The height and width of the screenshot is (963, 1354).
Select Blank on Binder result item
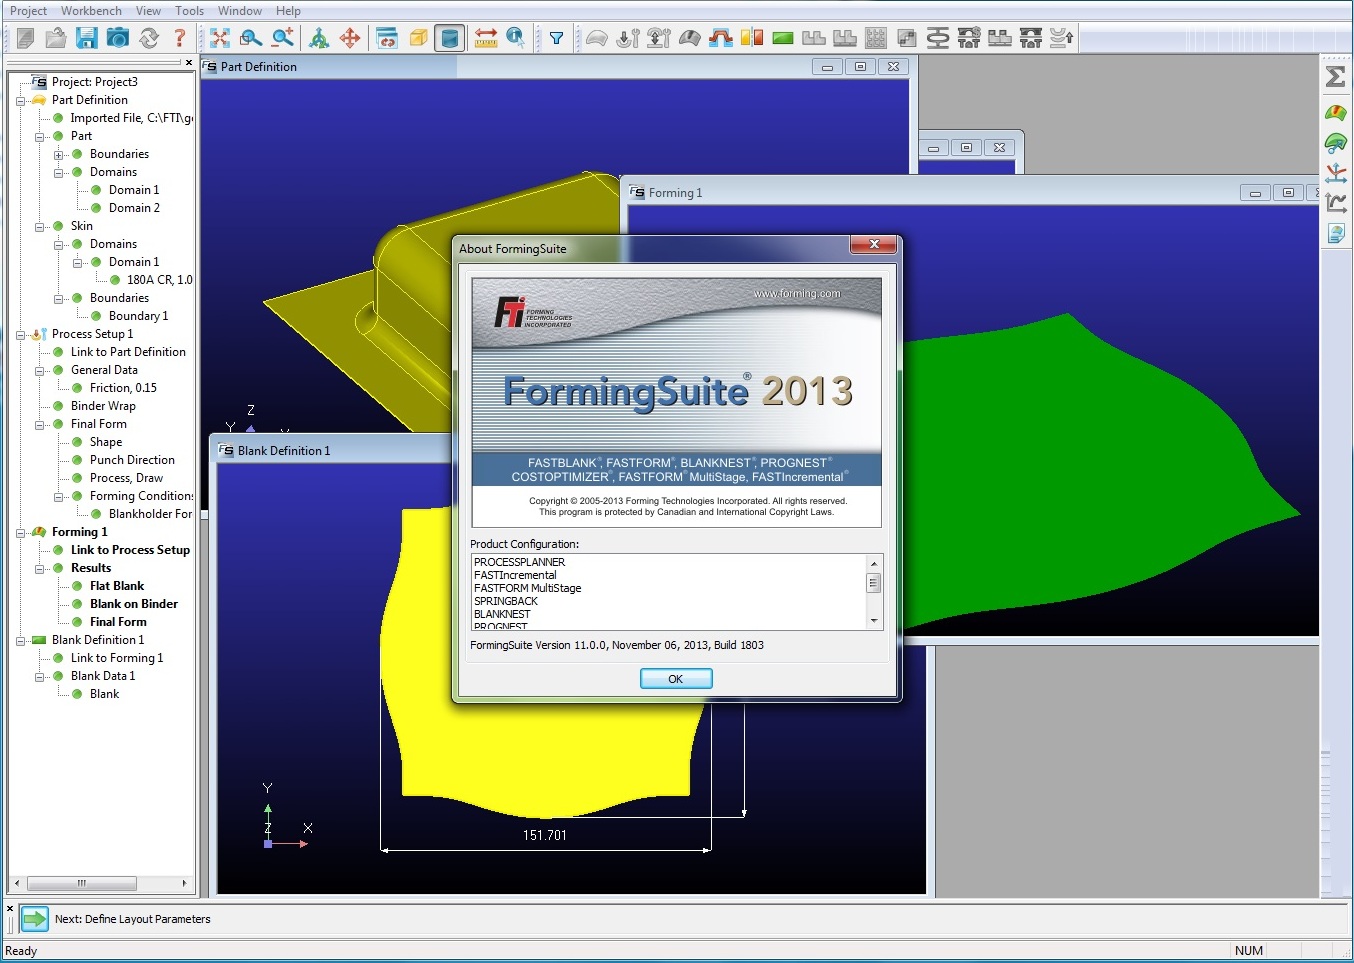tap(134, 604)
